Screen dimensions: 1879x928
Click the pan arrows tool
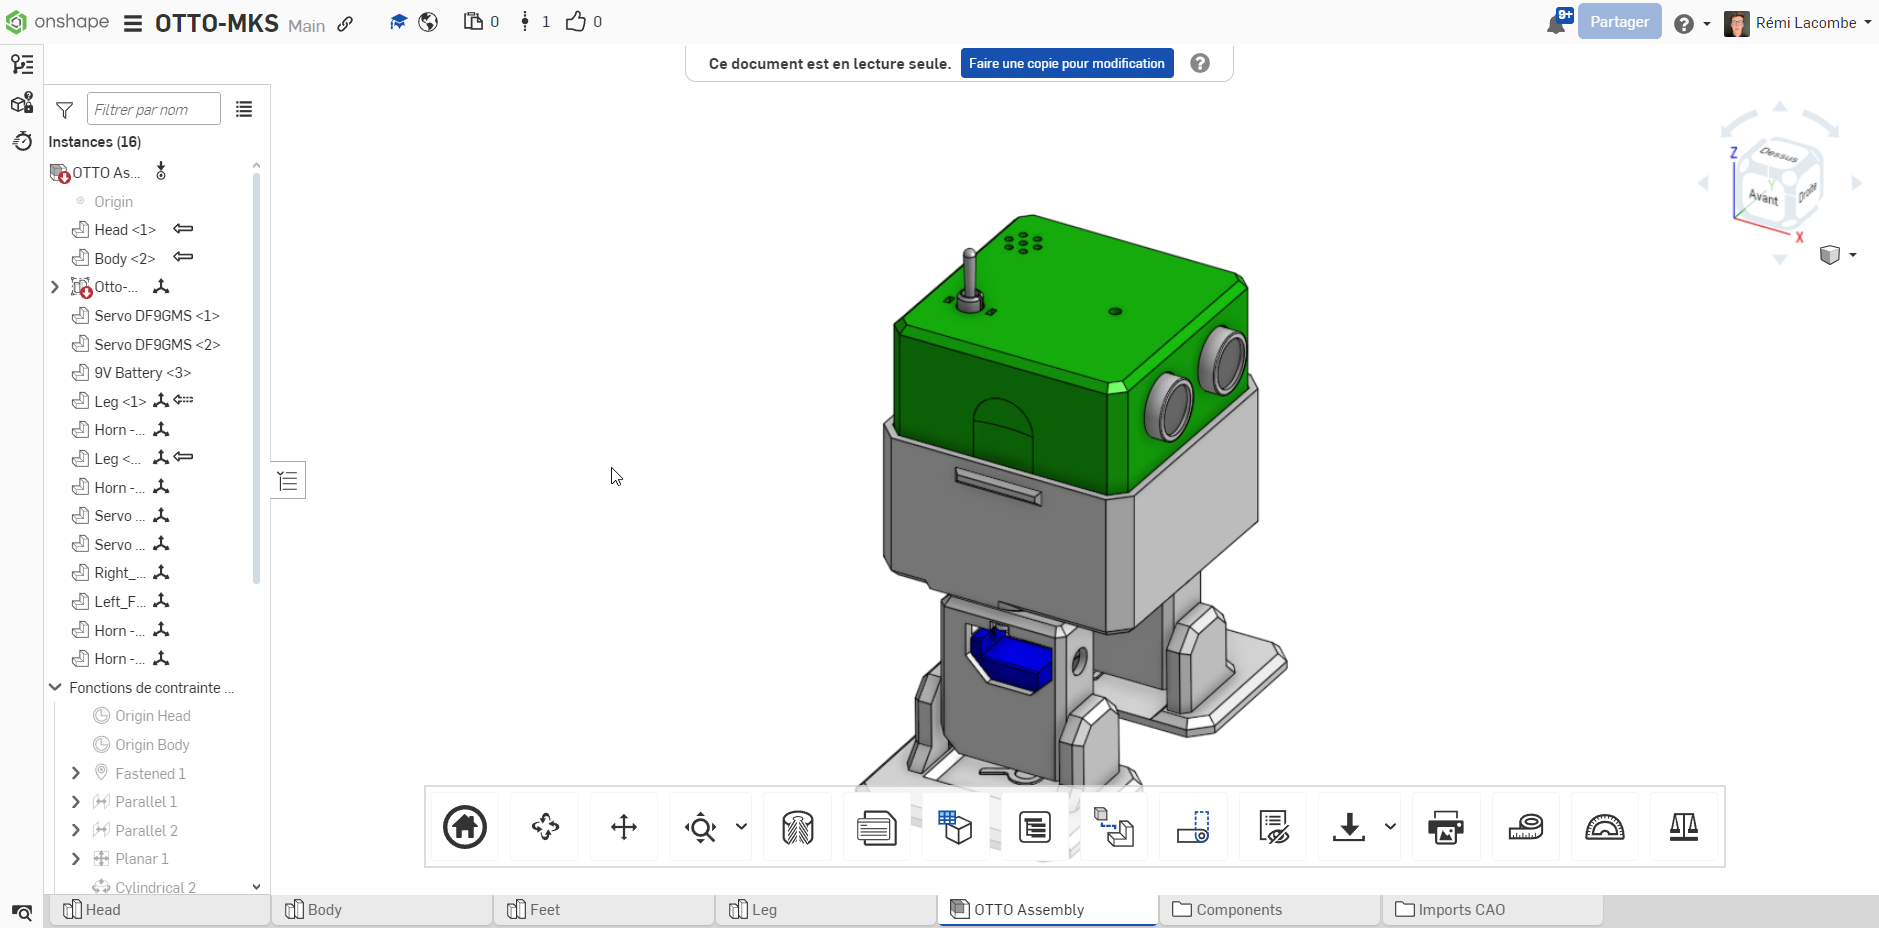624,827
